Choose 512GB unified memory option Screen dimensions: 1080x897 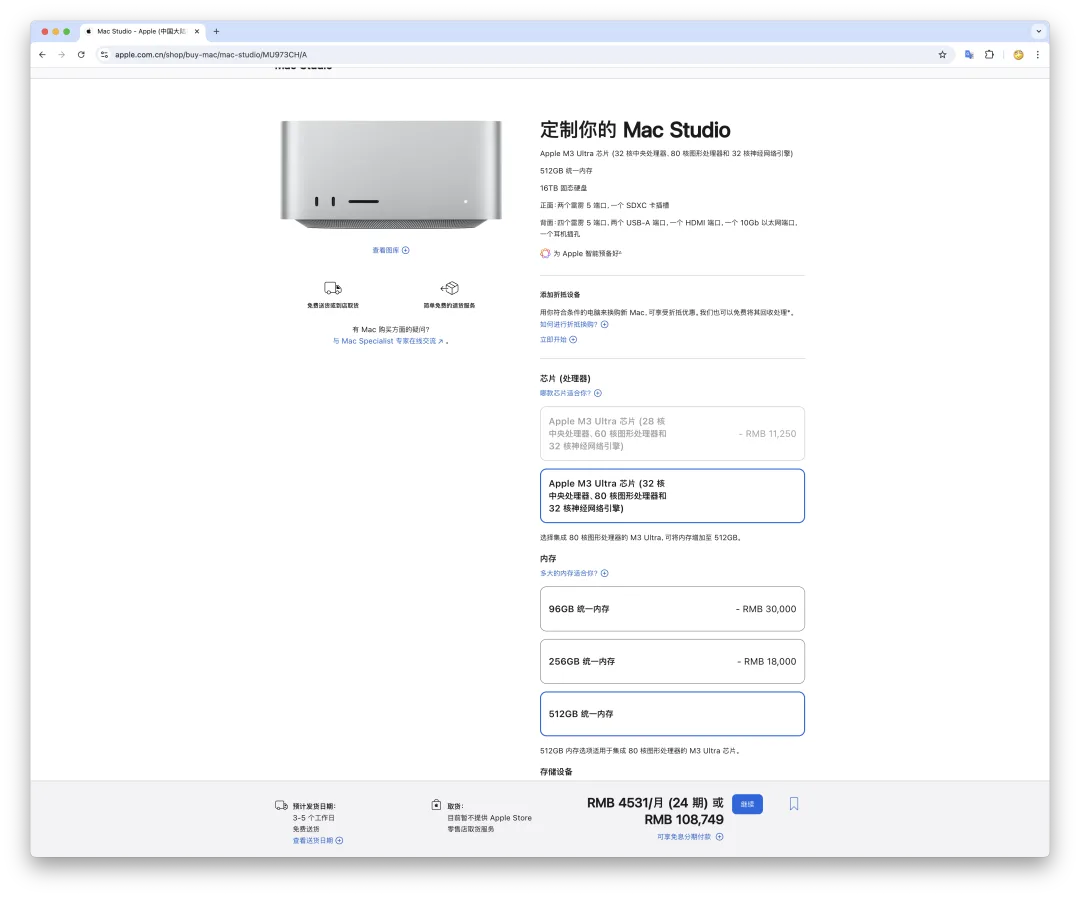pos(672,714)
